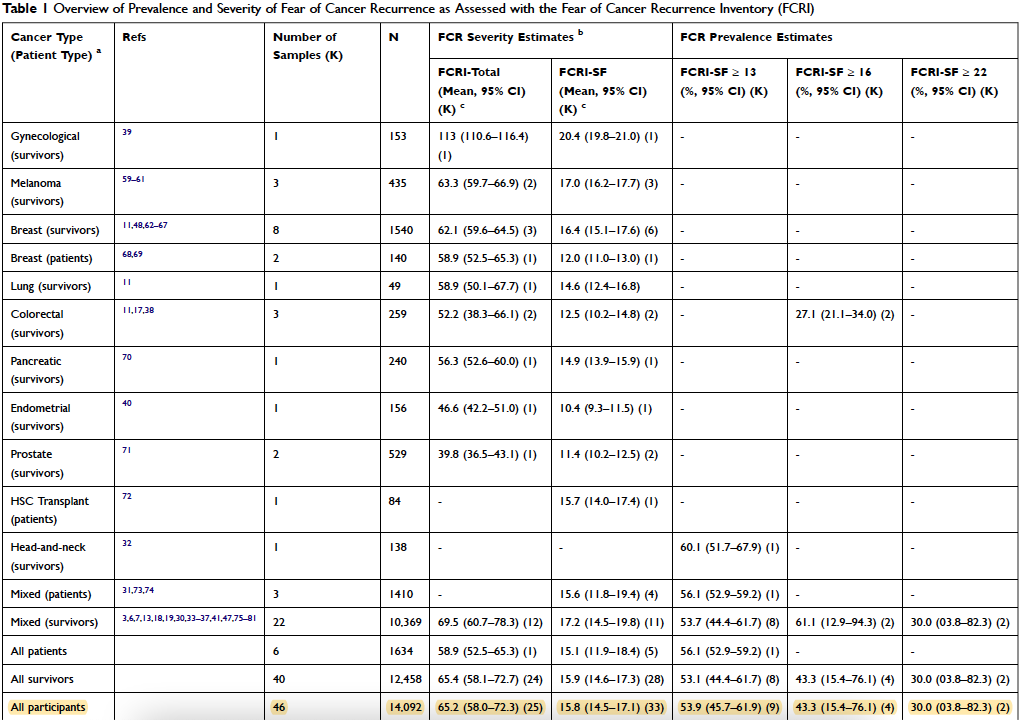1020x720 pixels.
Task: Select the 'Lung (survivors)' row label
Action: pyautogui.click(x=50, y=286)
